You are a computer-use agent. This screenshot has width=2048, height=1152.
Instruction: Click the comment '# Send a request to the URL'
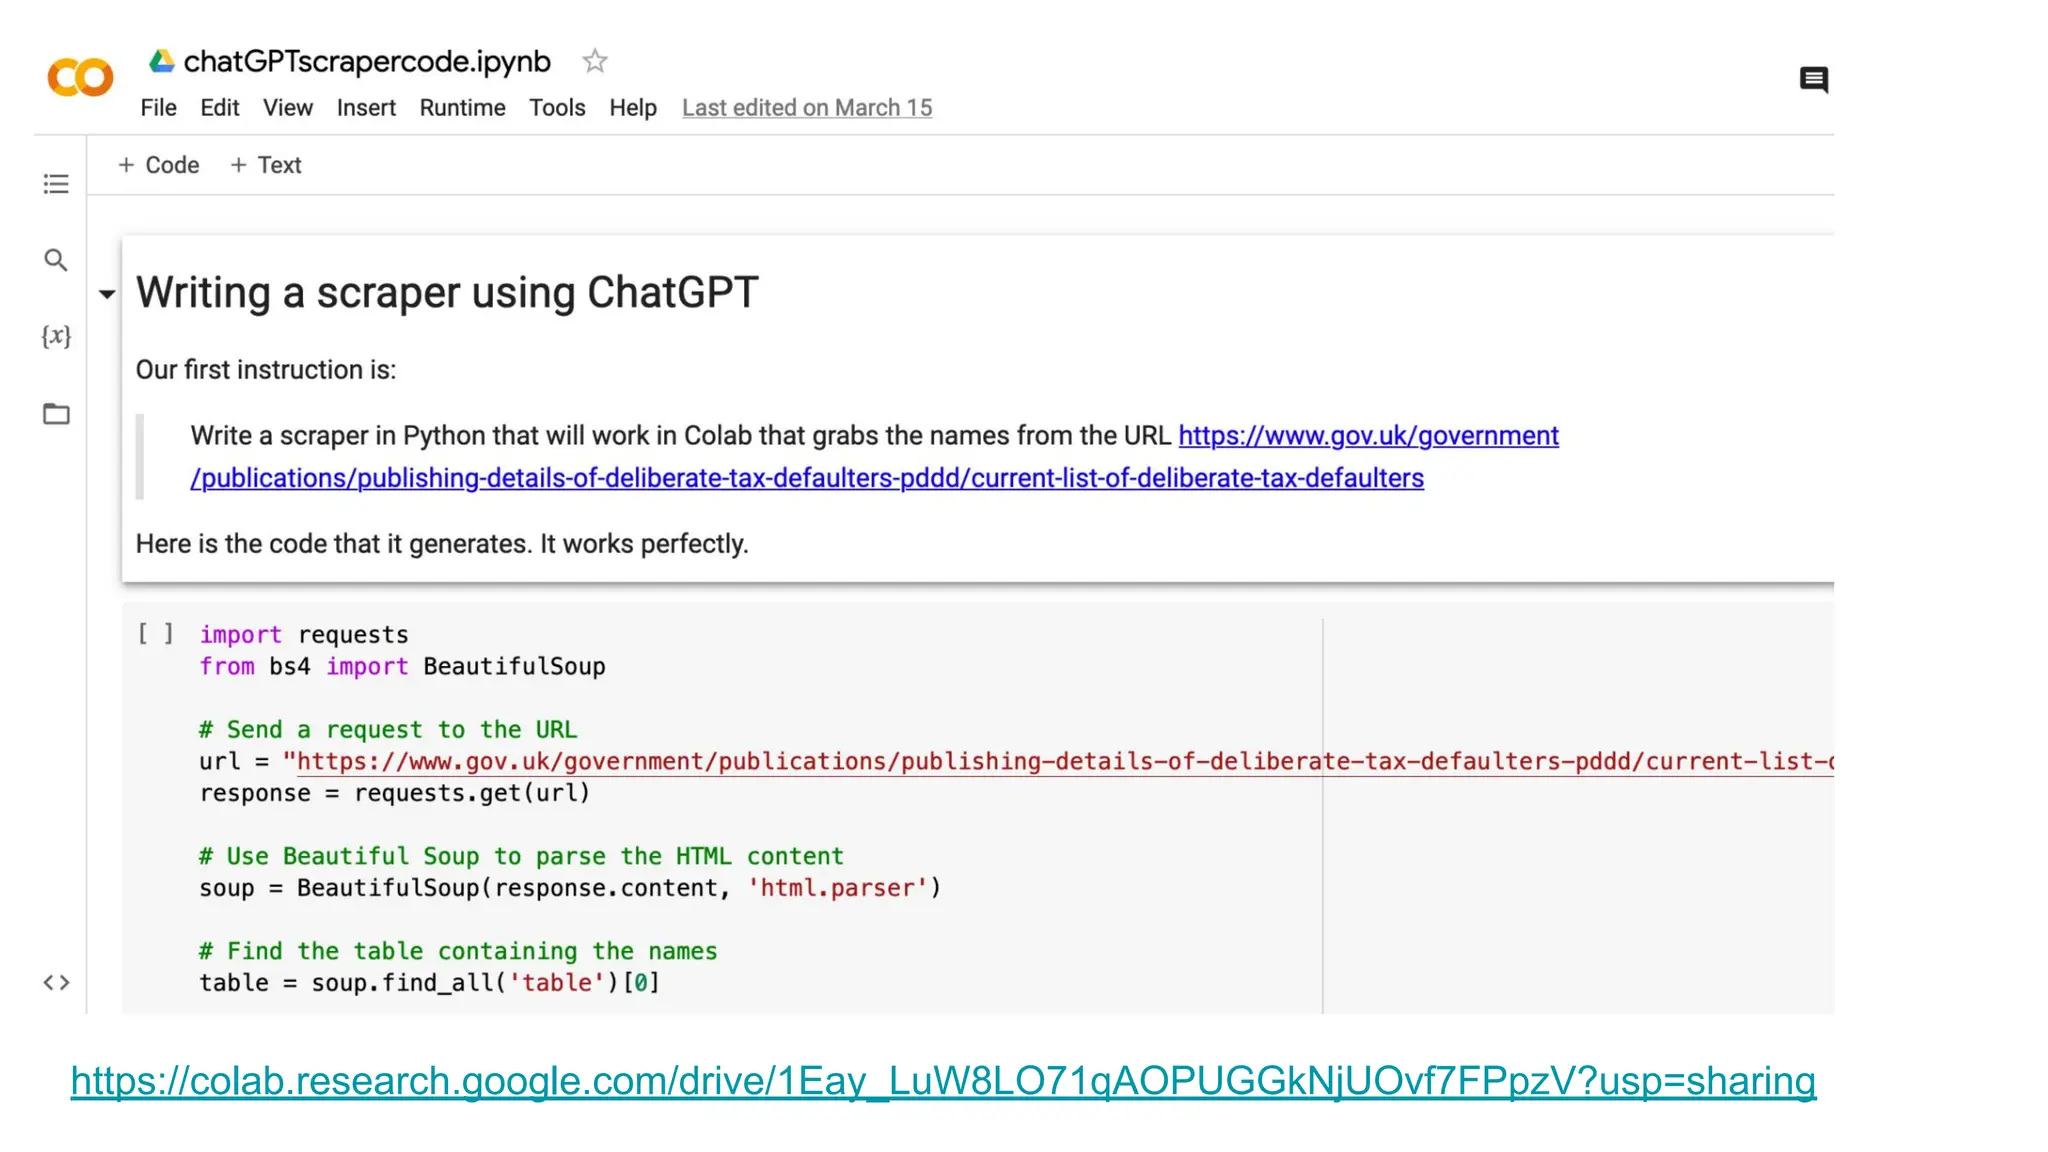coord(388,730)
